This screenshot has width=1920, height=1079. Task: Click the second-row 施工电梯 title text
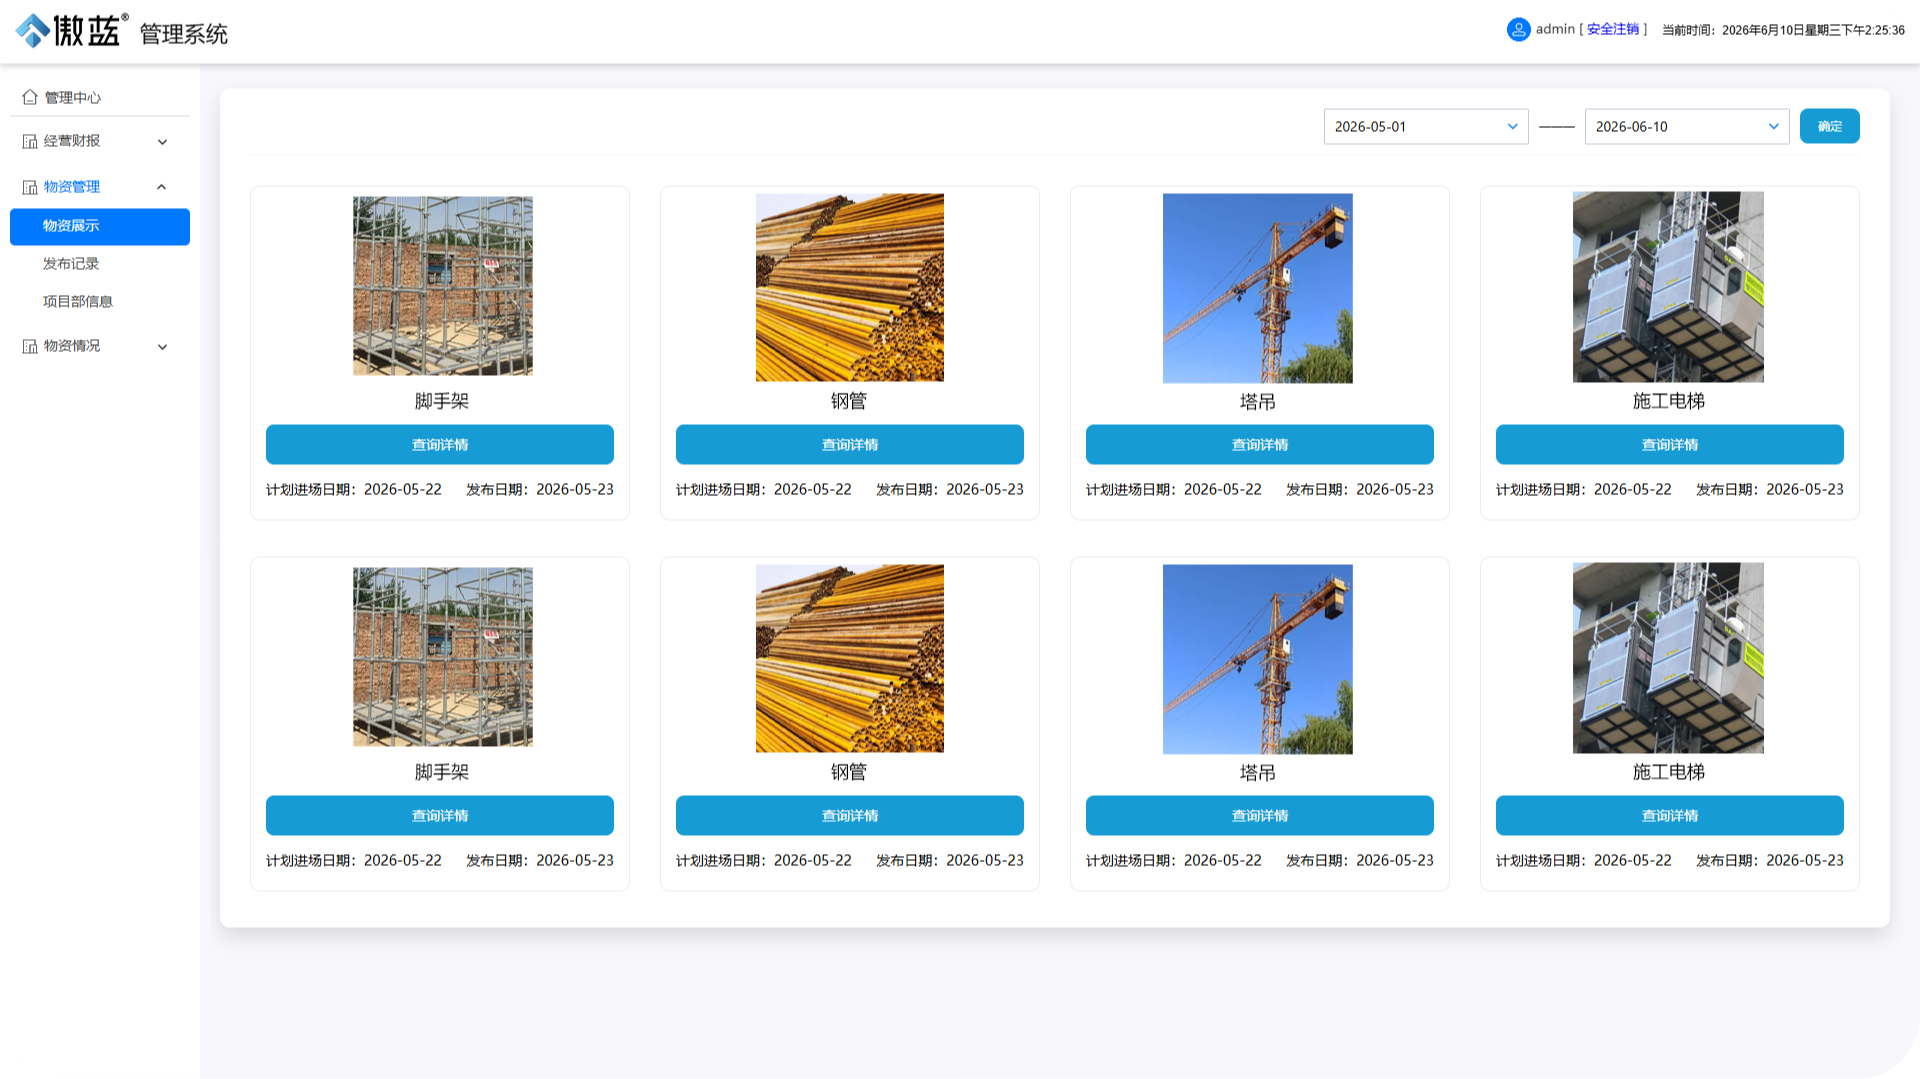pyautogui.click(x=1669, y=772)
